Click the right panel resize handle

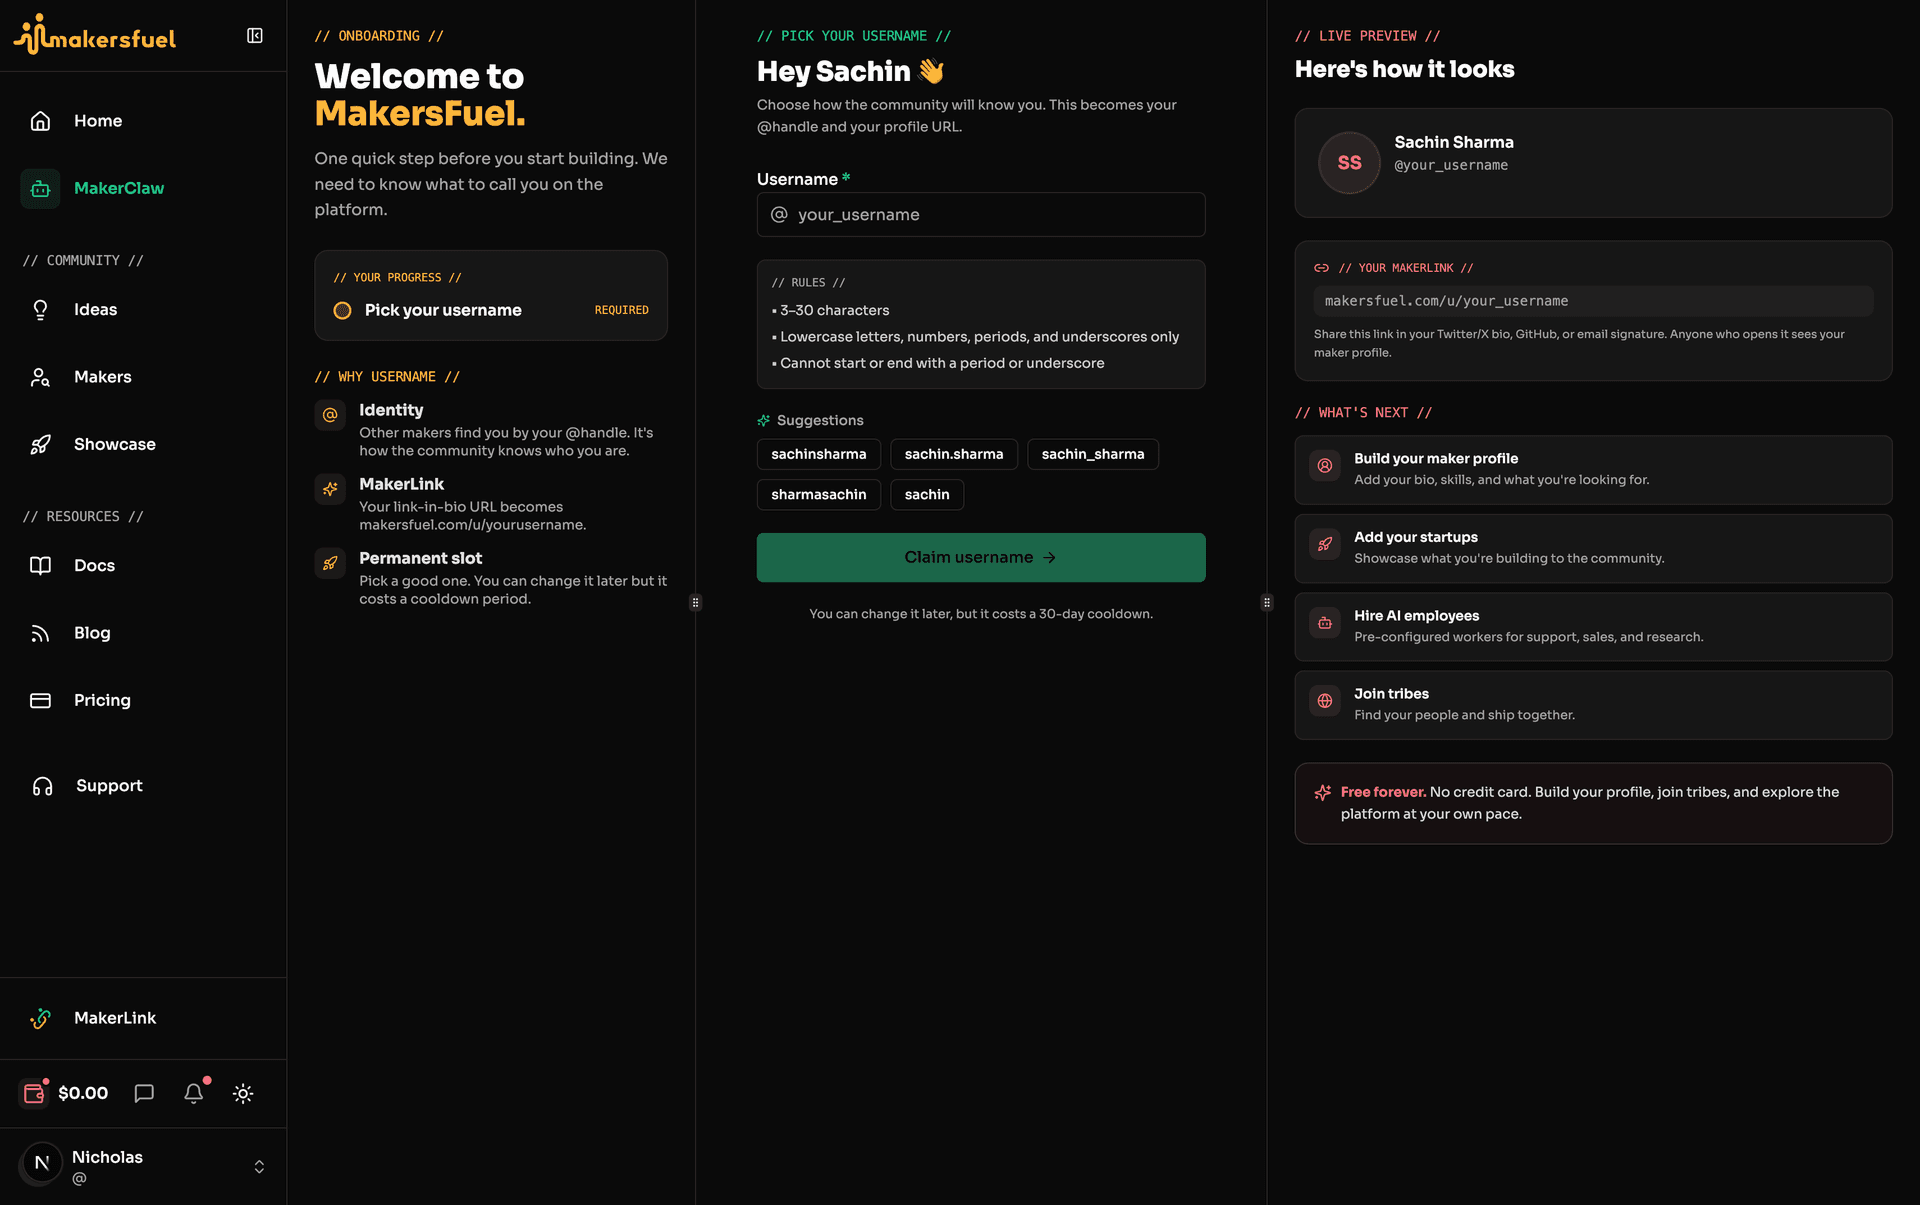[x=1267, y=603]
